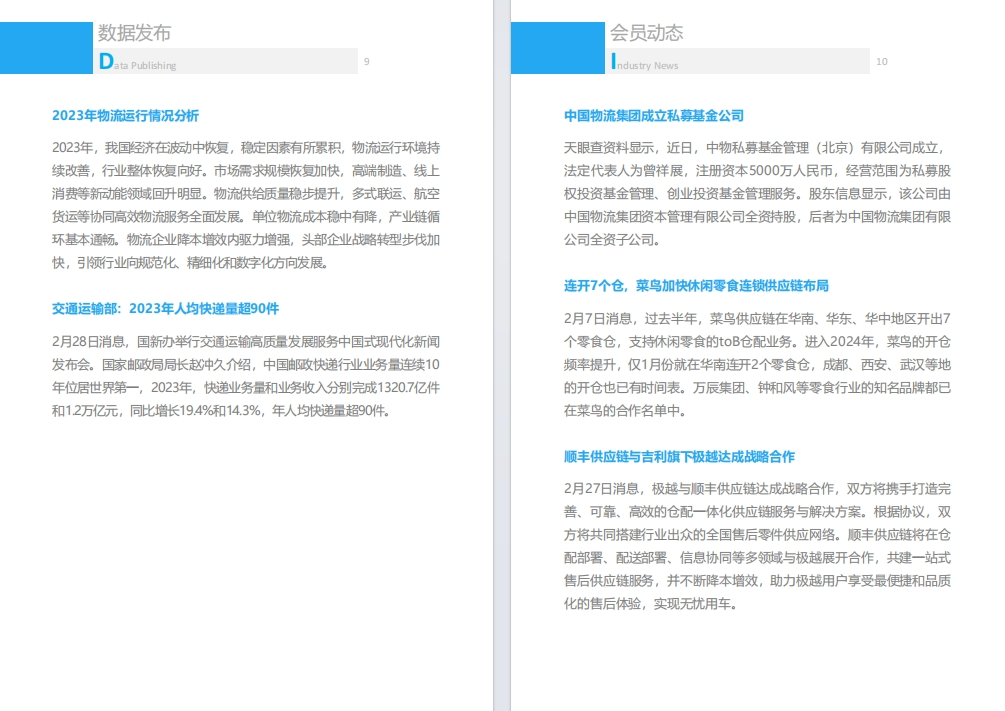
Task: Click the line starting 年位居世界第一
Action: coord(246,388)
